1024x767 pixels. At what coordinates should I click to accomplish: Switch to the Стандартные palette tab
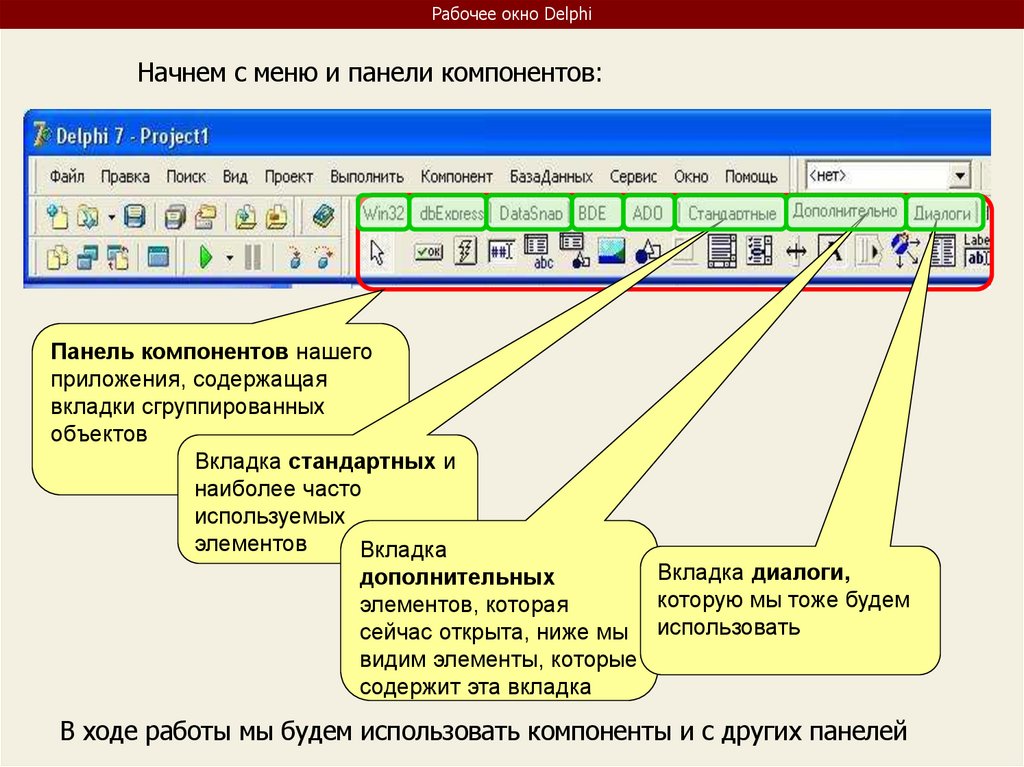tap(731, 212)
